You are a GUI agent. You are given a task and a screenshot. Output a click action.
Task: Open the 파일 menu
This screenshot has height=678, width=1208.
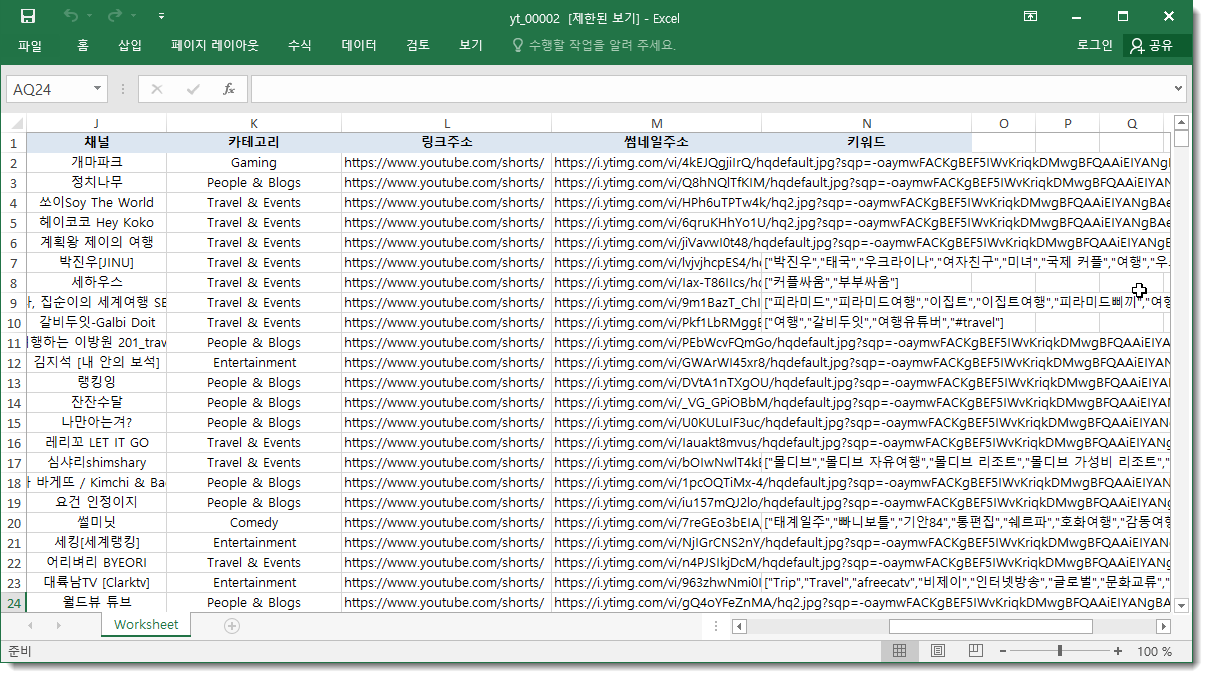coord(30,45)
